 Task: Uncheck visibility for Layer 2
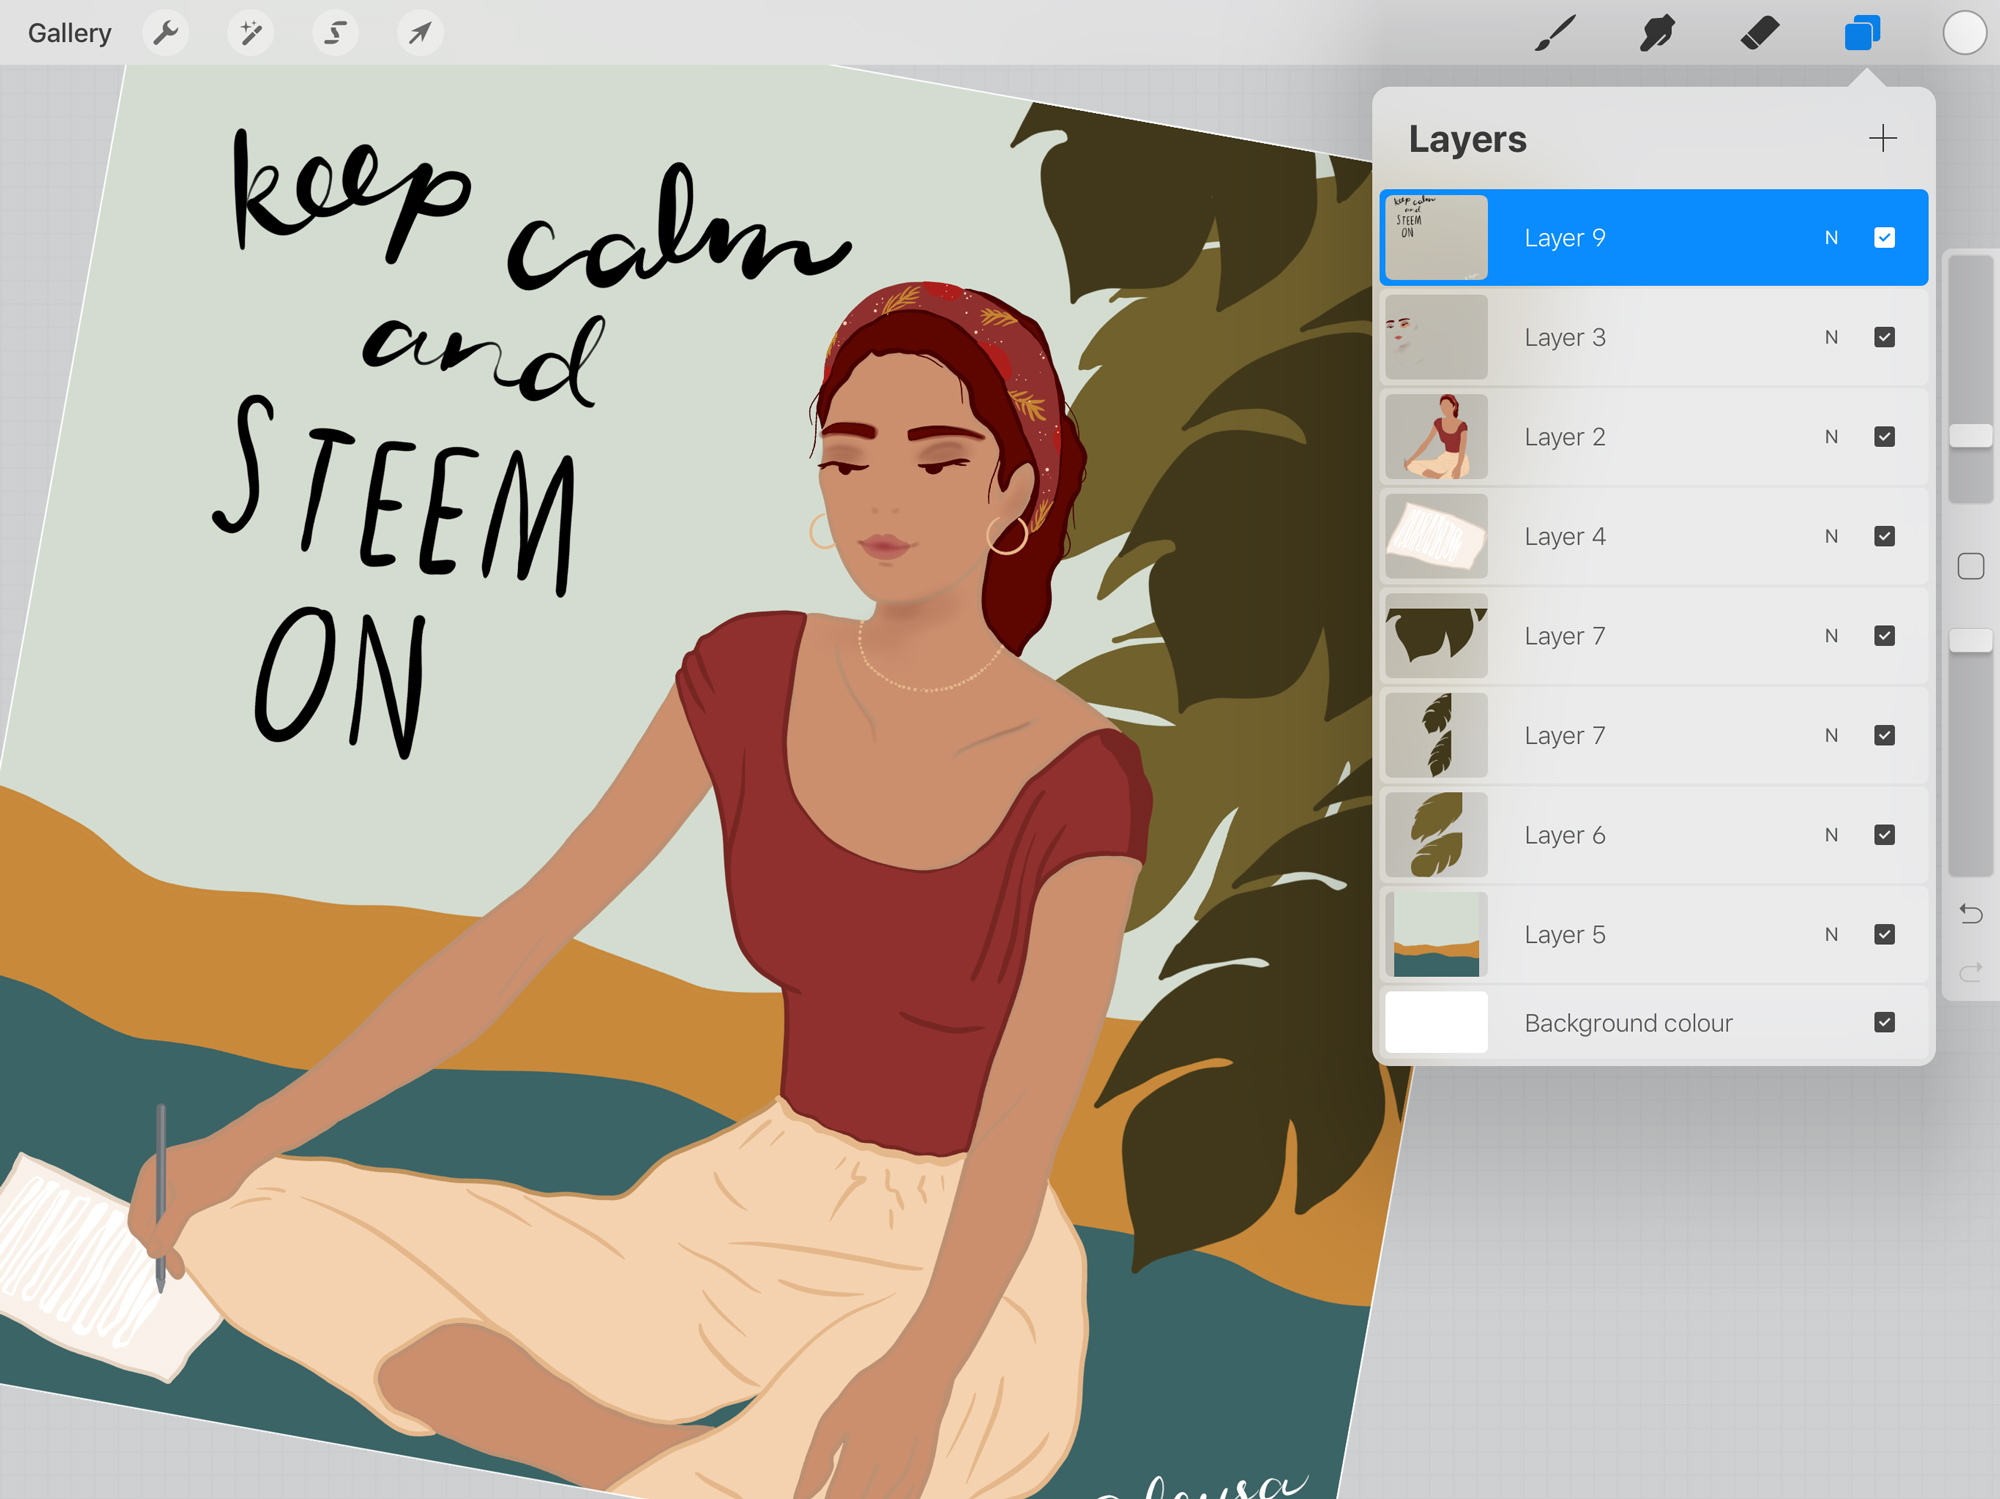click(x=1884, y=437)
